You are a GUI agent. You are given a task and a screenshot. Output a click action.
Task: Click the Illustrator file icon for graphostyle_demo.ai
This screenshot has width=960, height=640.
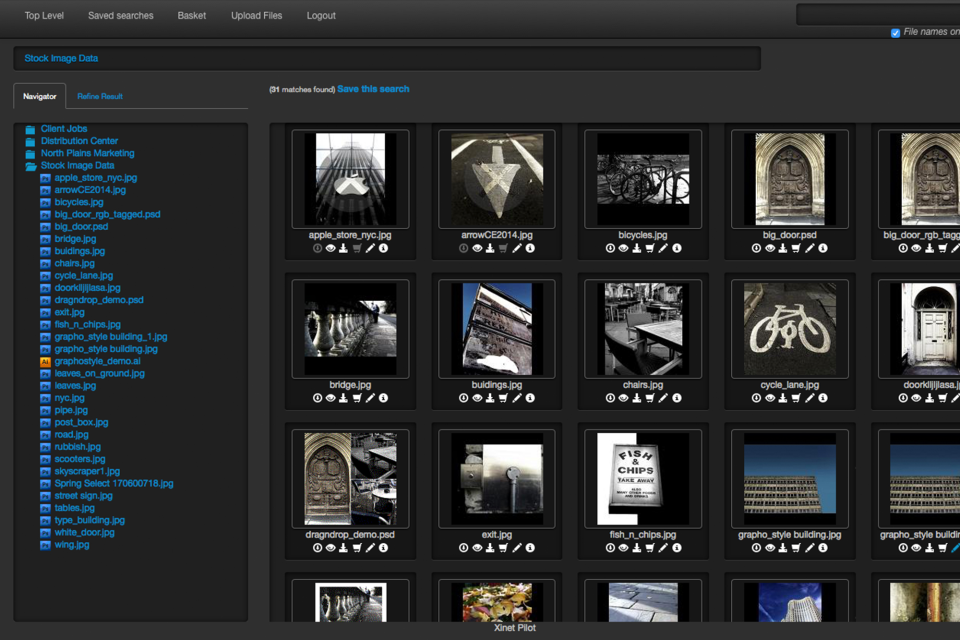click(x=45, y=361)
